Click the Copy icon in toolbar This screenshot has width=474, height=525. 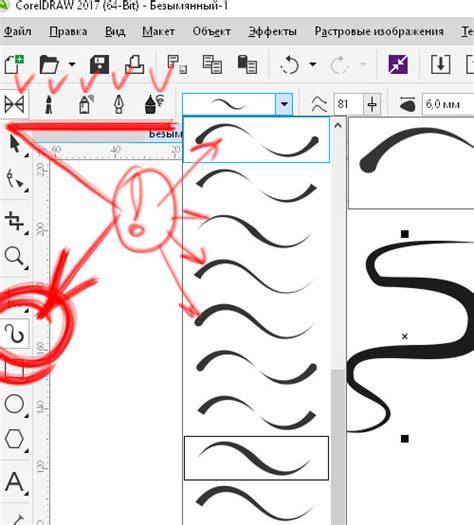coord(212,64)
